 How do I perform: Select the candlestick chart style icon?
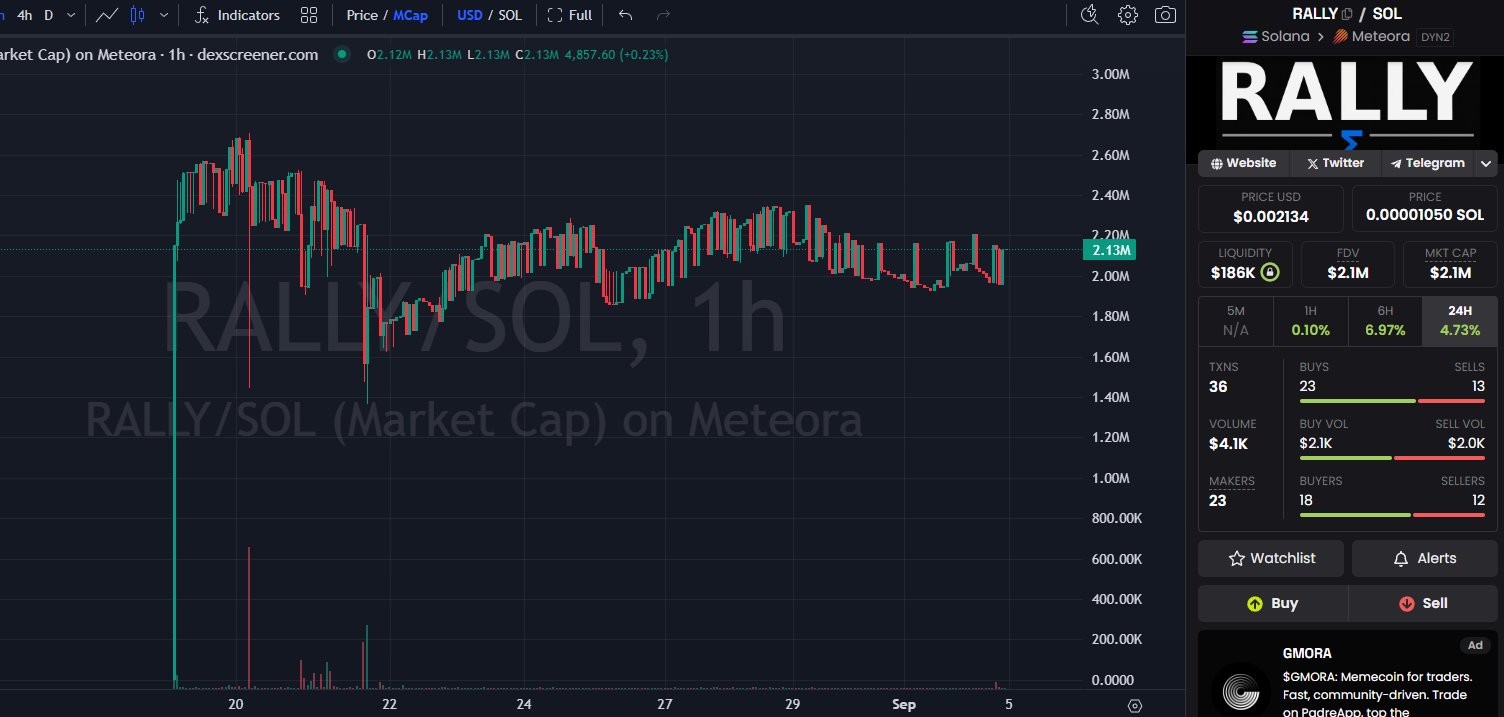pos(137,15)
